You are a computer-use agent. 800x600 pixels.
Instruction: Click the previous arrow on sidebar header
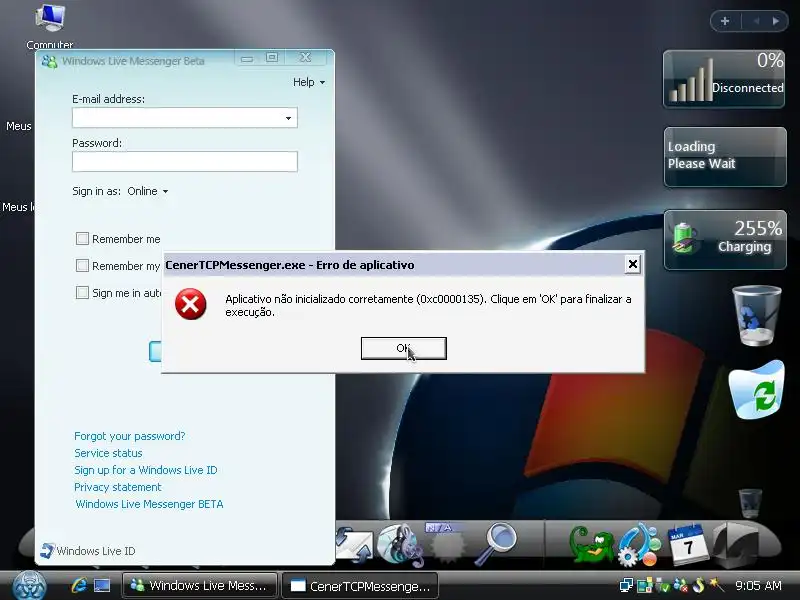click(x=757, y=21)
